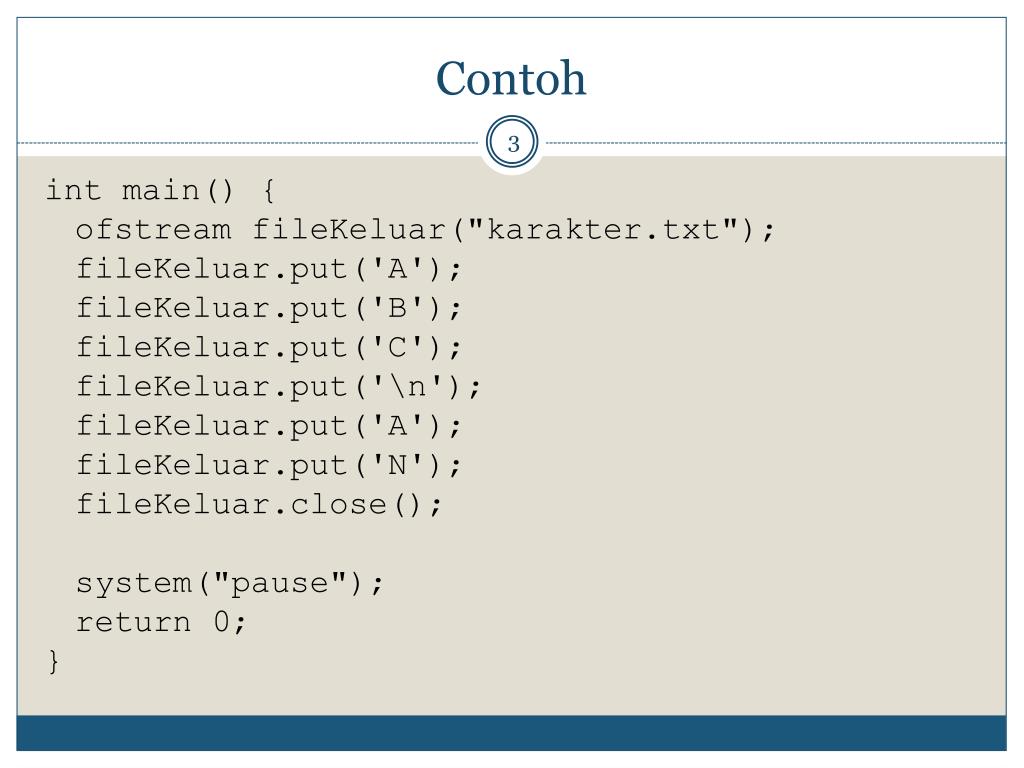Click the opening curly brace after main()
This screenshot has width=1024, height=768.
click(268, 191)
